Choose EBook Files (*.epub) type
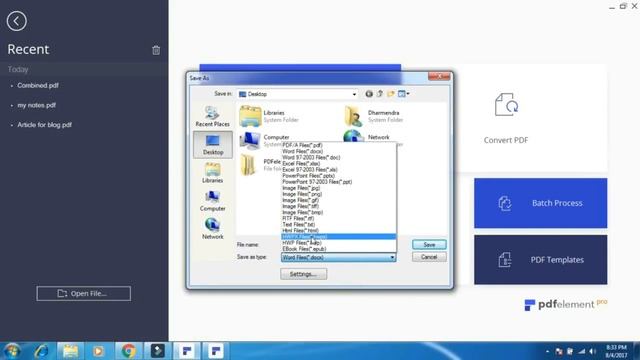This screenshot has height=360, width=640. [339, 249]
